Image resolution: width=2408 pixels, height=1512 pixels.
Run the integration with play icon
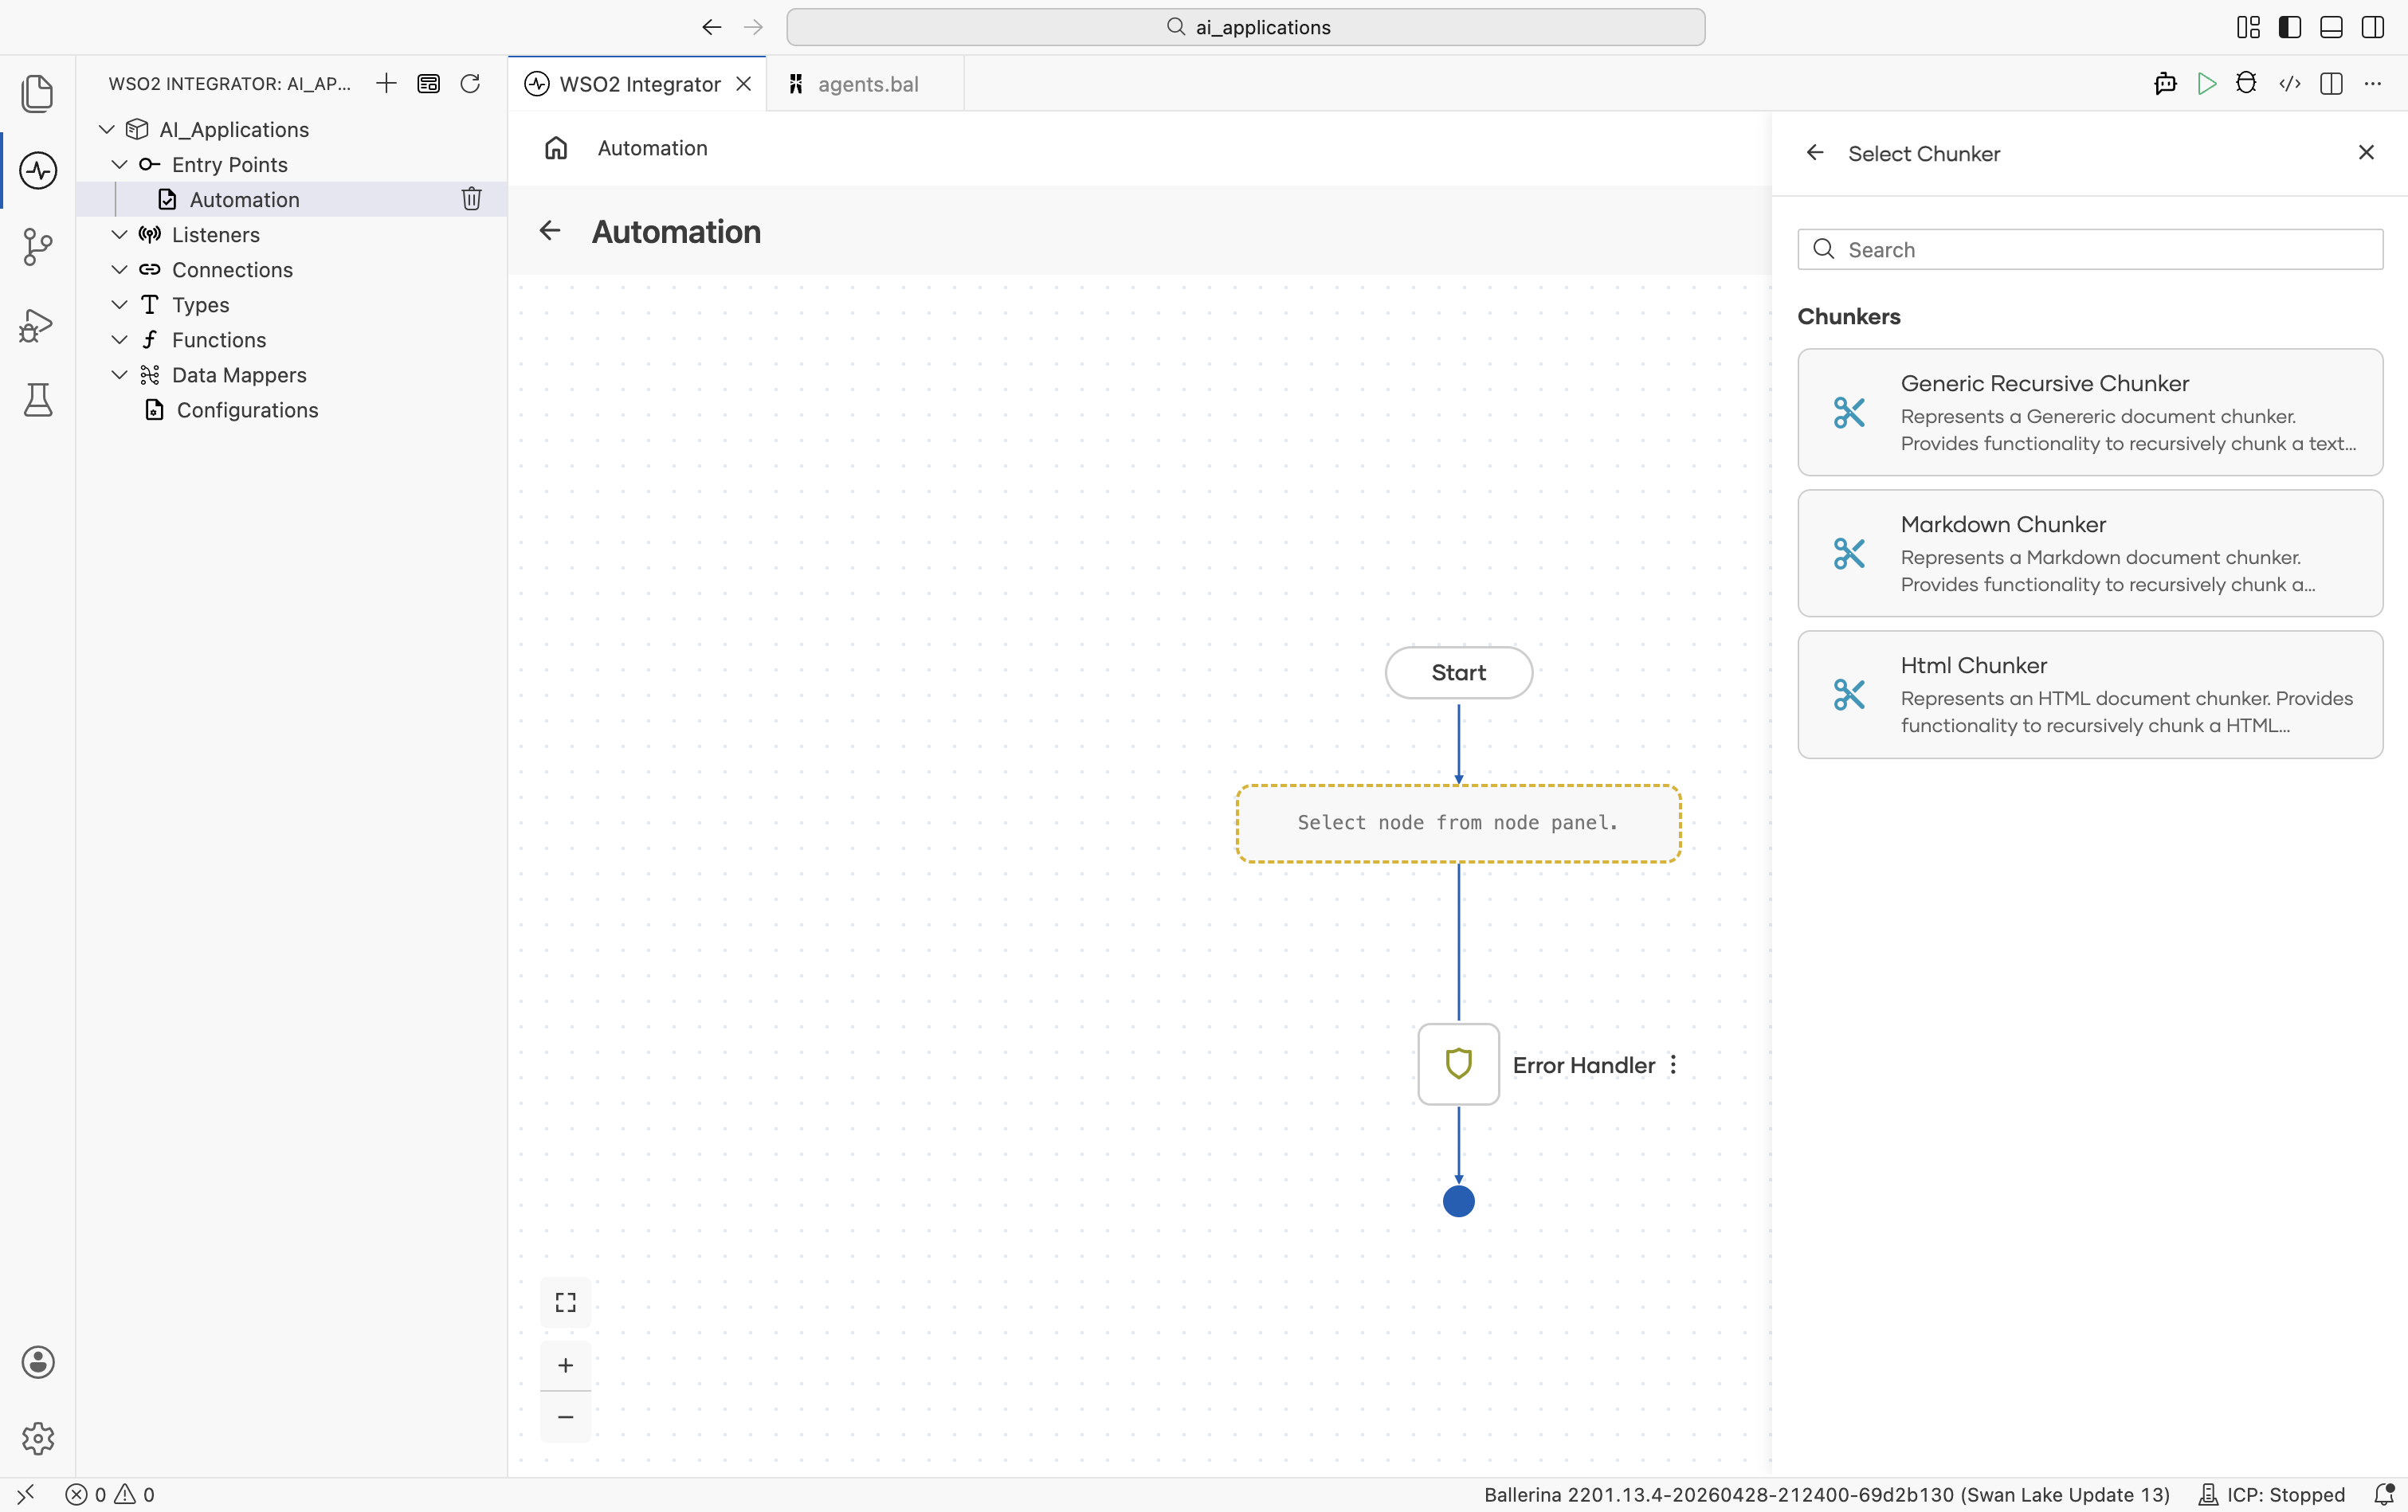pyautogui.click(x=2207, y=83)
